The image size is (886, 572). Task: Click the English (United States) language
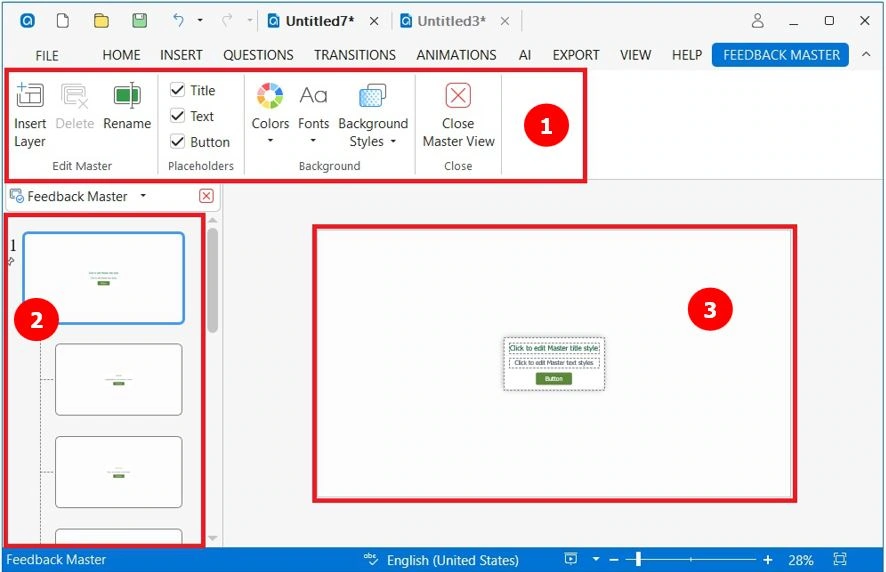(x=453, y=560)
